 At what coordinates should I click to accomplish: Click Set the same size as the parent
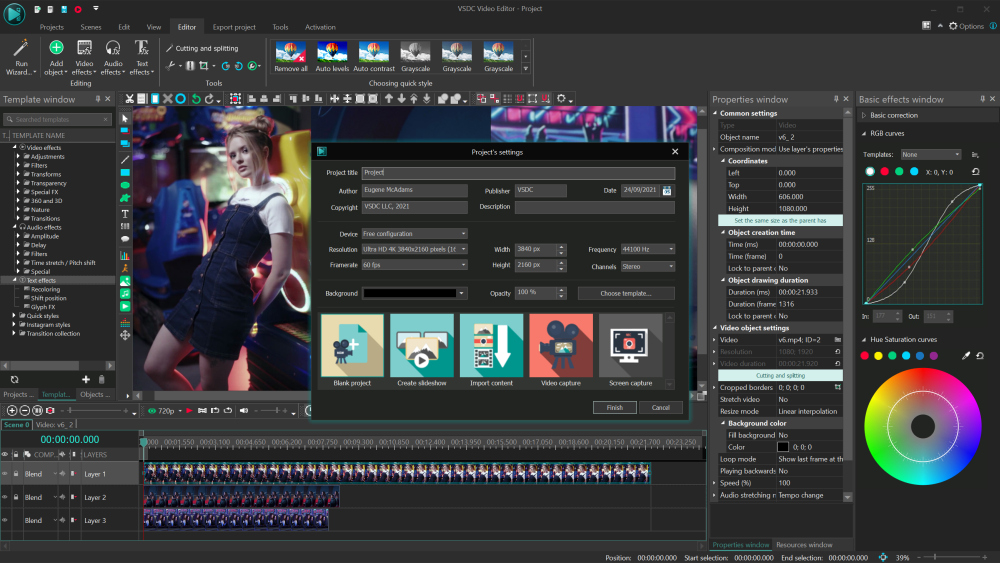tap(780, 221)
